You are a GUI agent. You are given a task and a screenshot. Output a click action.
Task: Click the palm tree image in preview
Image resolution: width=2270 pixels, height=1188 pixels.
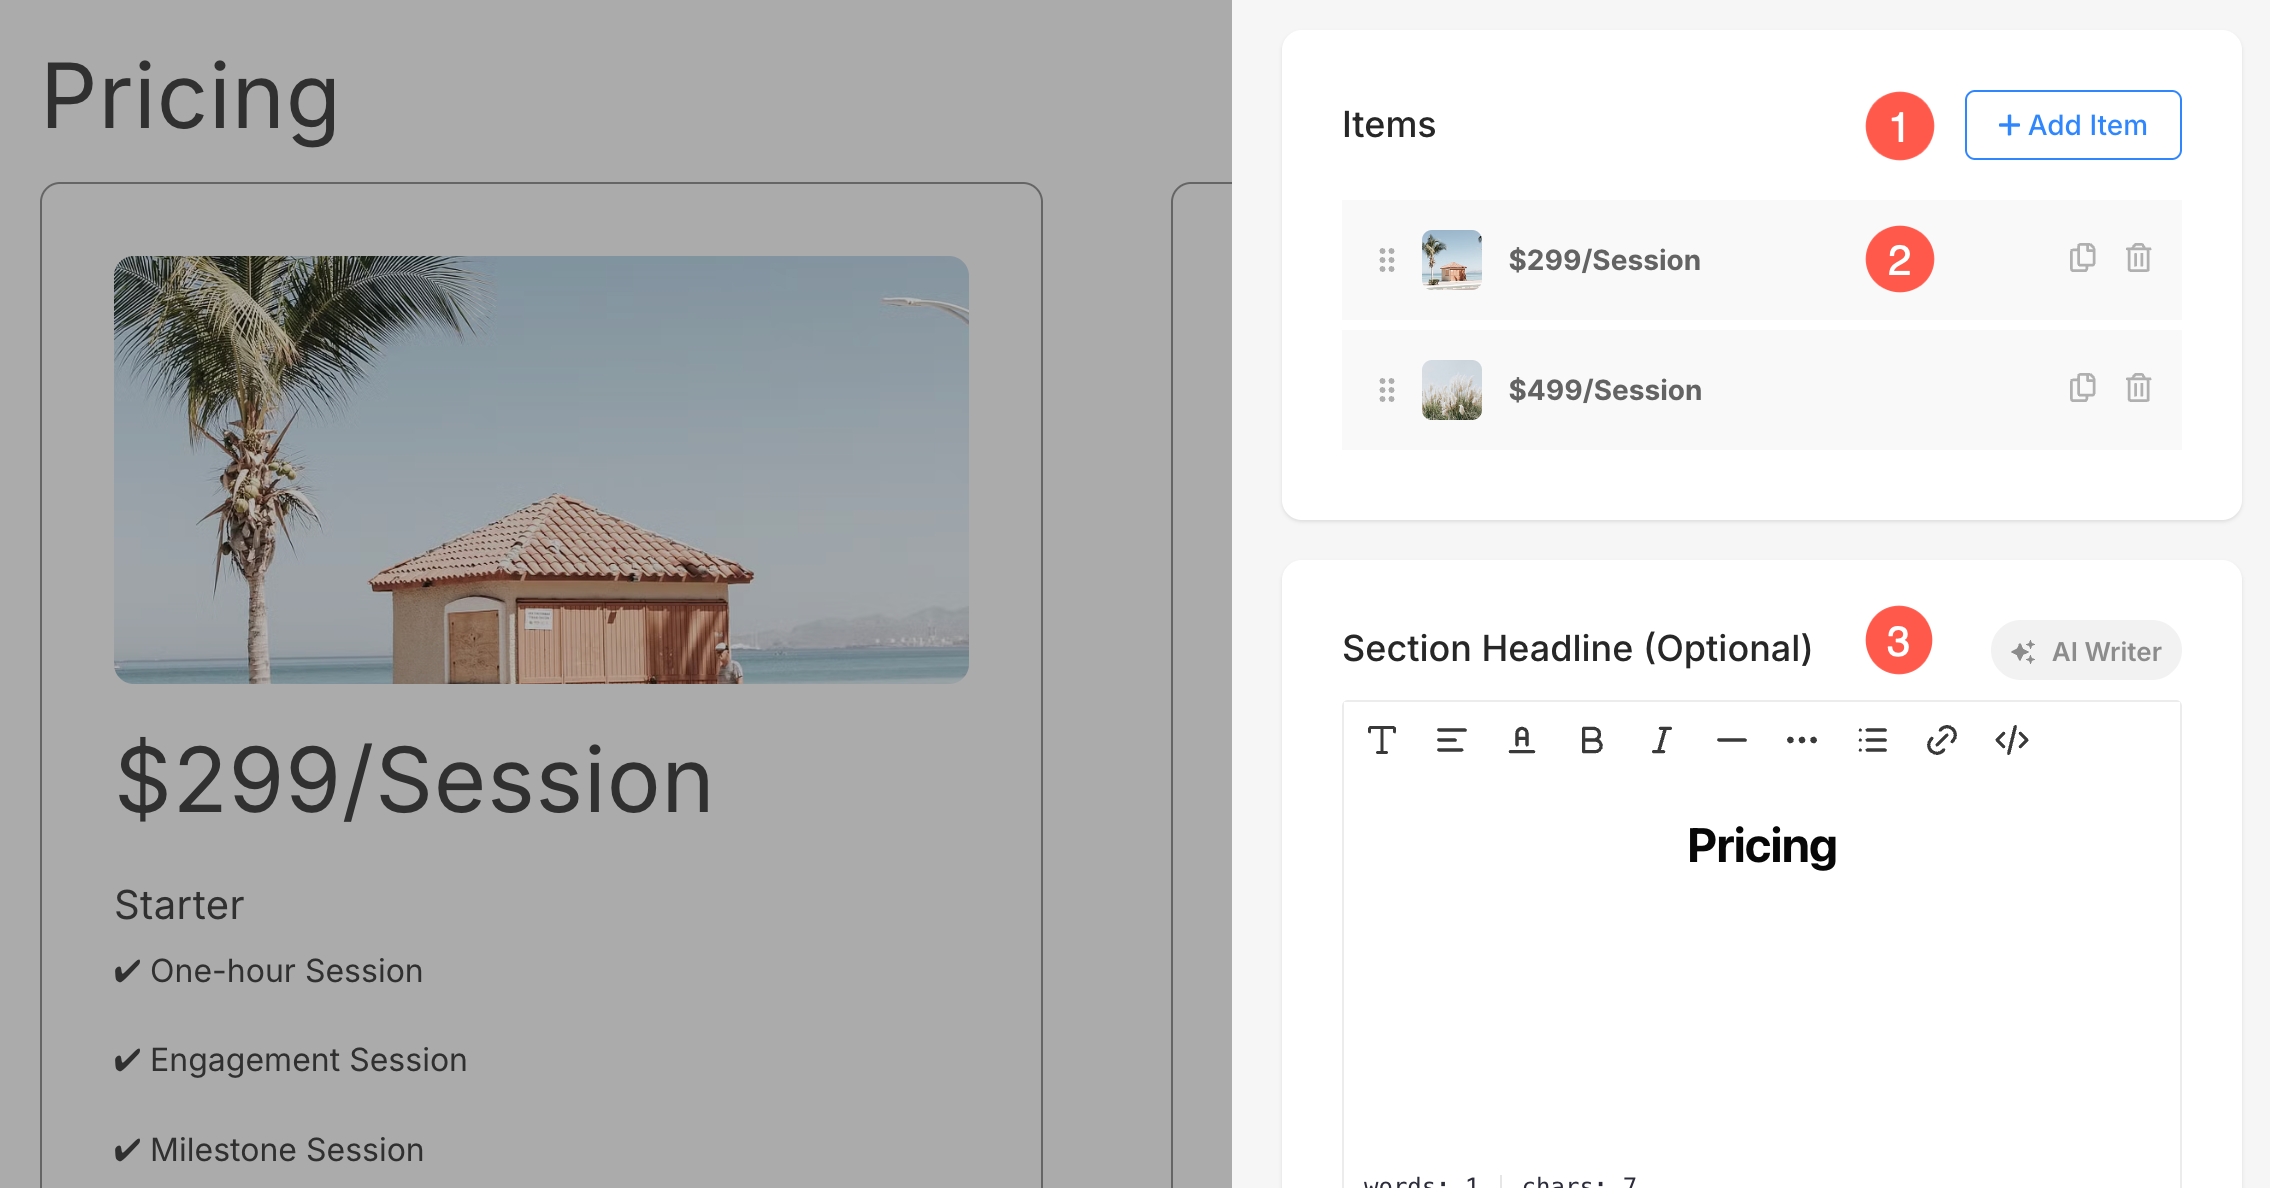point(541,470)
